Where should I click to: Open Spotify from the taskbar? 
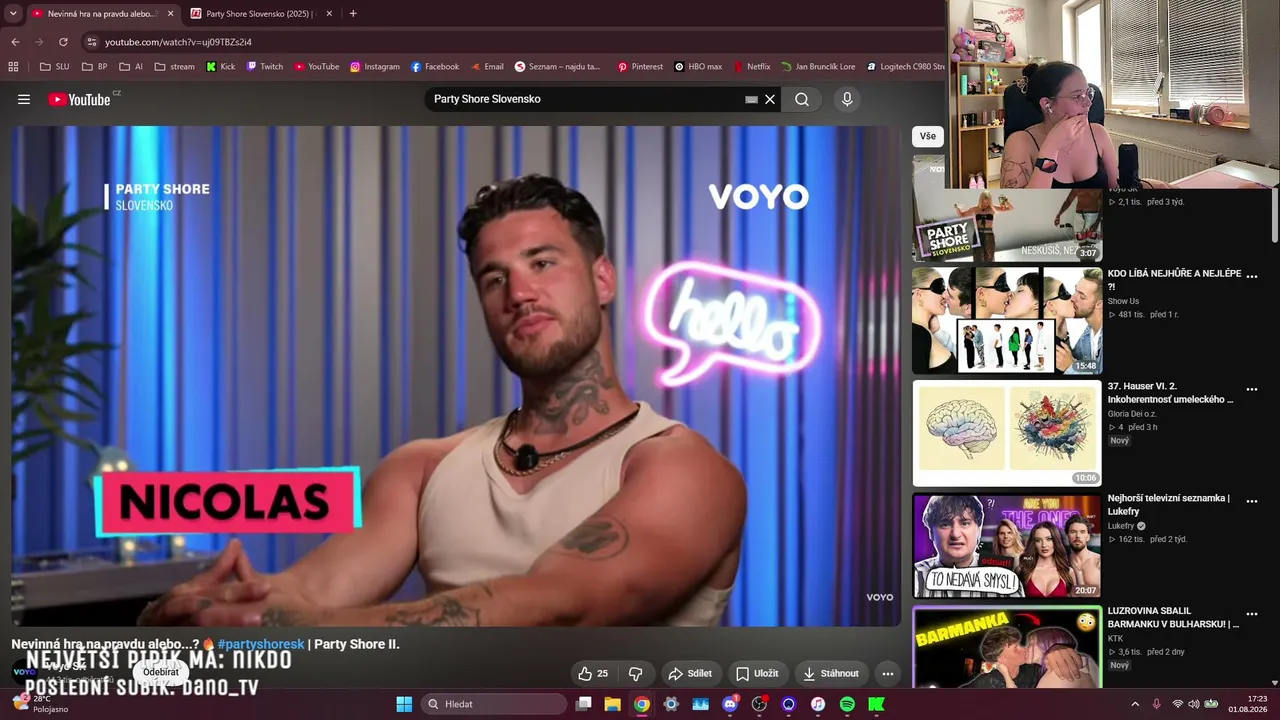(x=847, y=704)
